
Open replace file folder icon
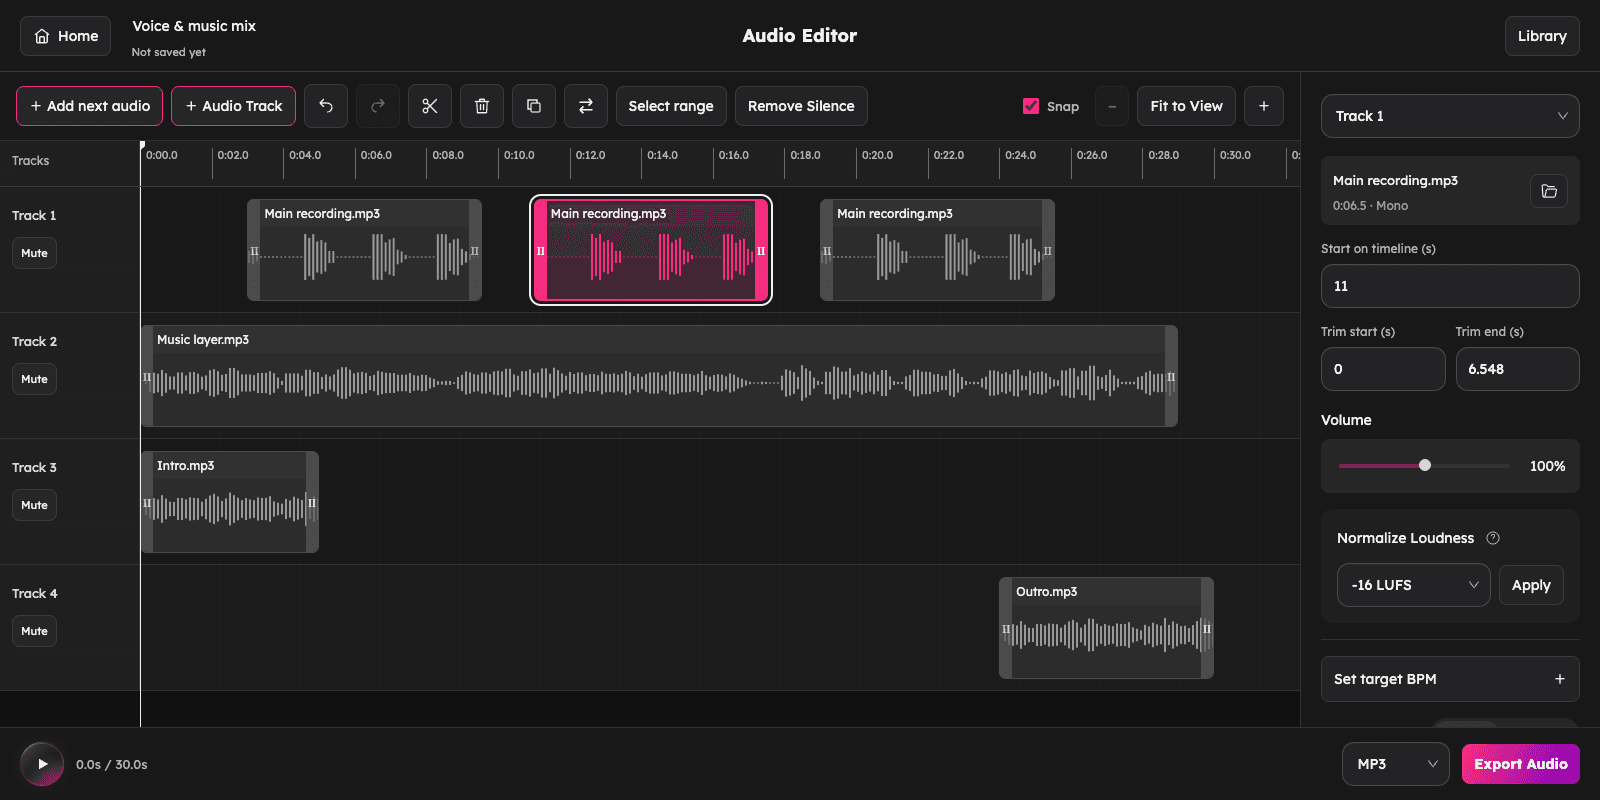click(x=1549, y=191)
